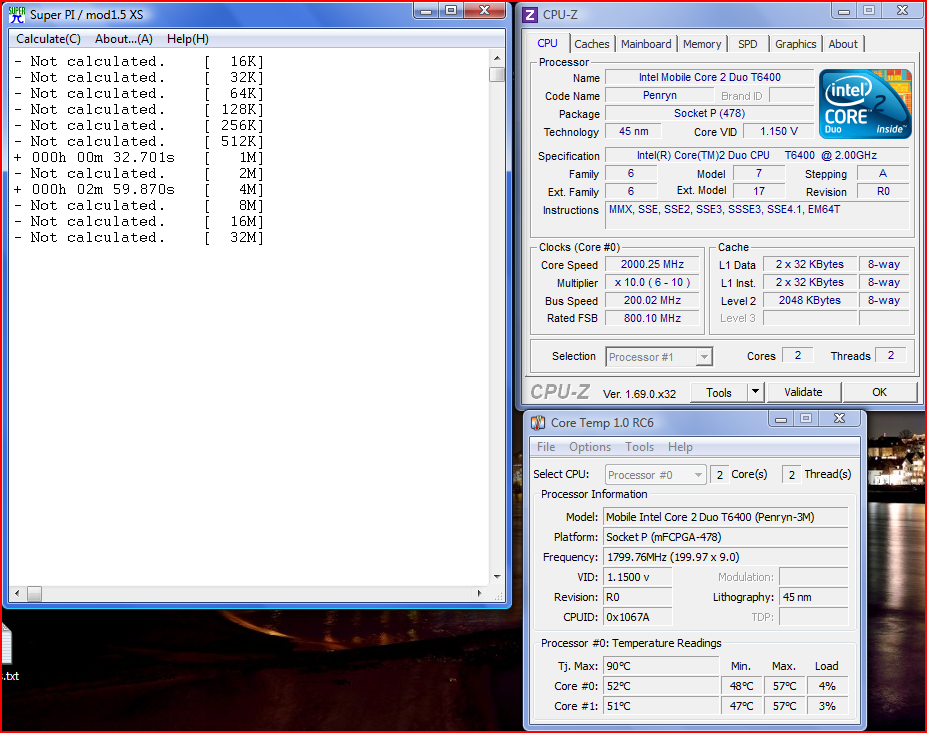Click the Core Temp title bar icon

coord(538,423)
